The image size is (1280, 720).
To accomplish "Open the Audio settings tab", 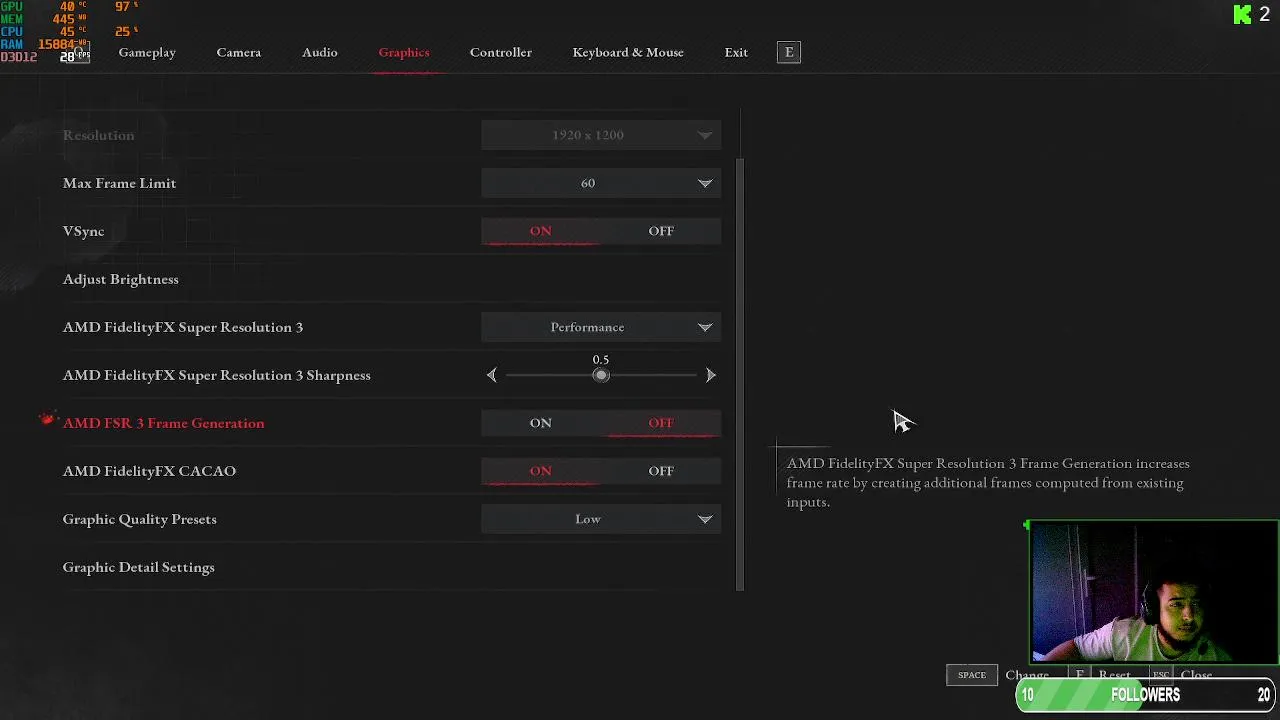I will pos(320,52).
